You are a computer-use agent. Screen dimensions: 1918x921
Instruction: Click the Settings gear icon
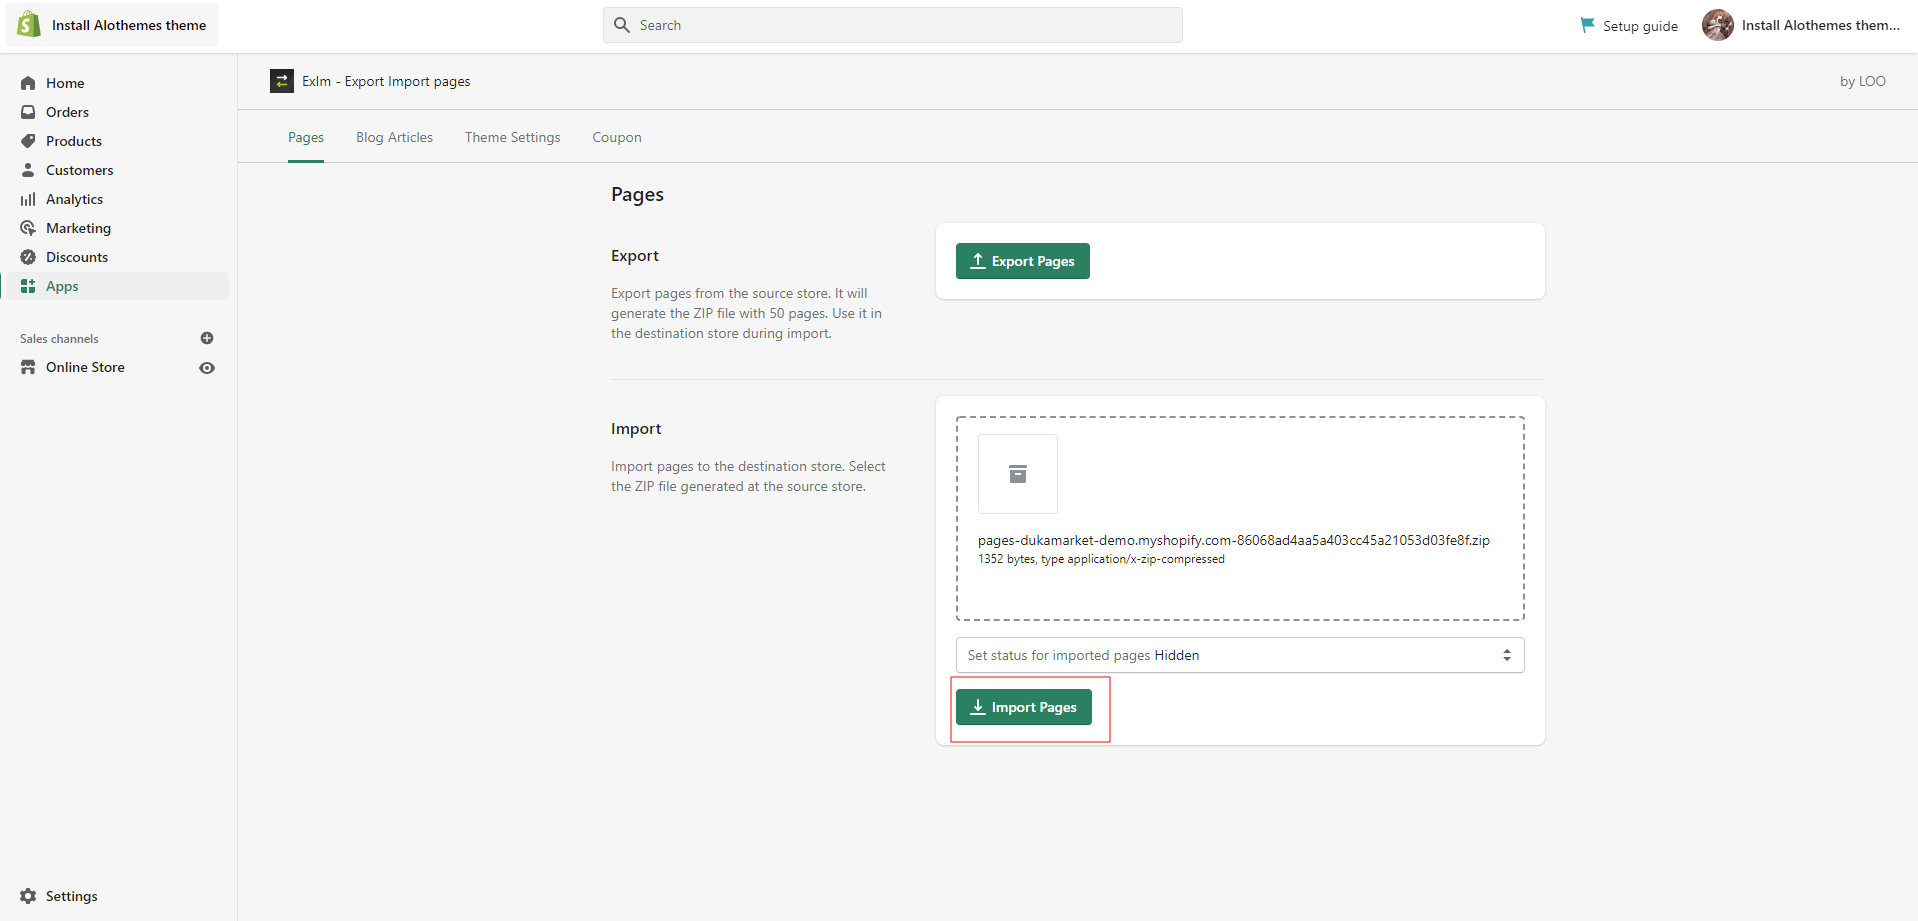[28, 896]
